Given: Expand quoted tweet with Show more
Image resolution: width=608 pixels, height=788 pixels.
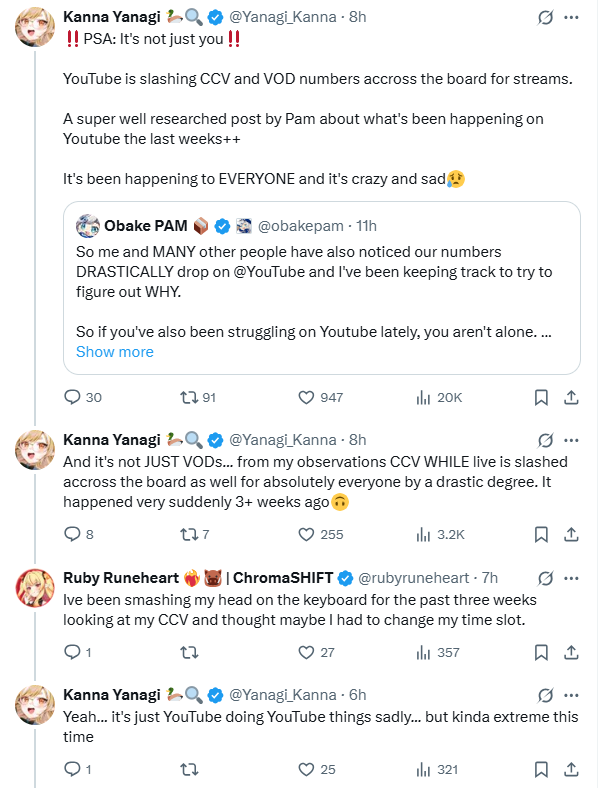Looking at the screenshot, I should click(x=115, y=351).
